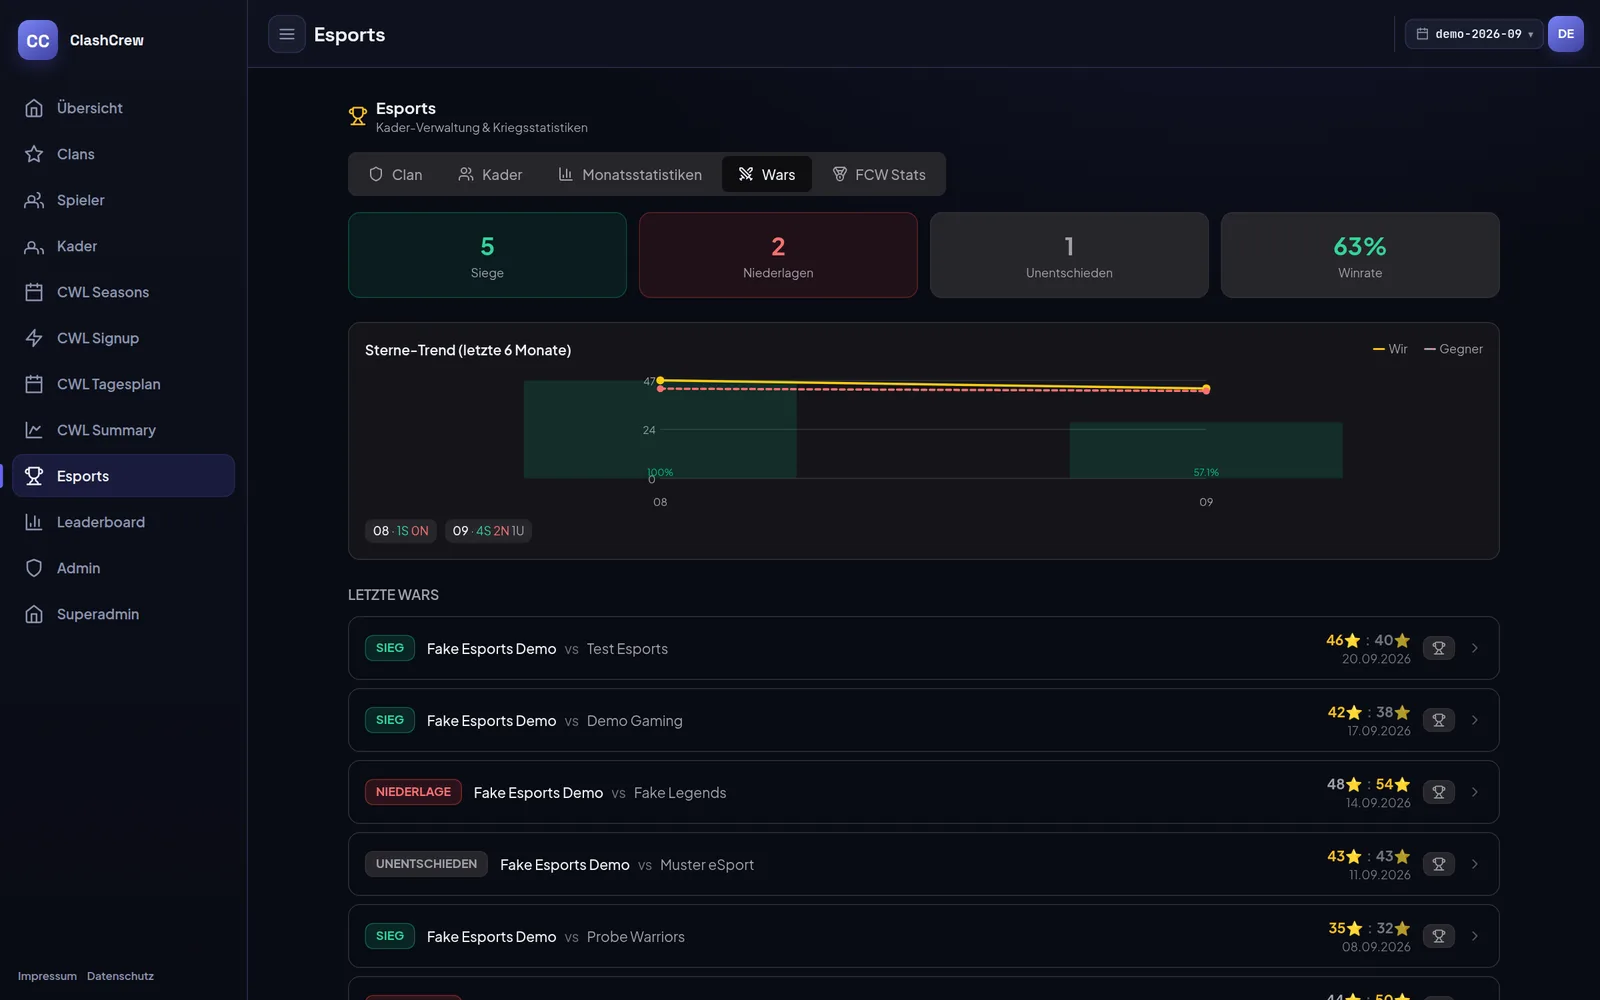Click the month 09 data point on chart

tap(1206, 389)
